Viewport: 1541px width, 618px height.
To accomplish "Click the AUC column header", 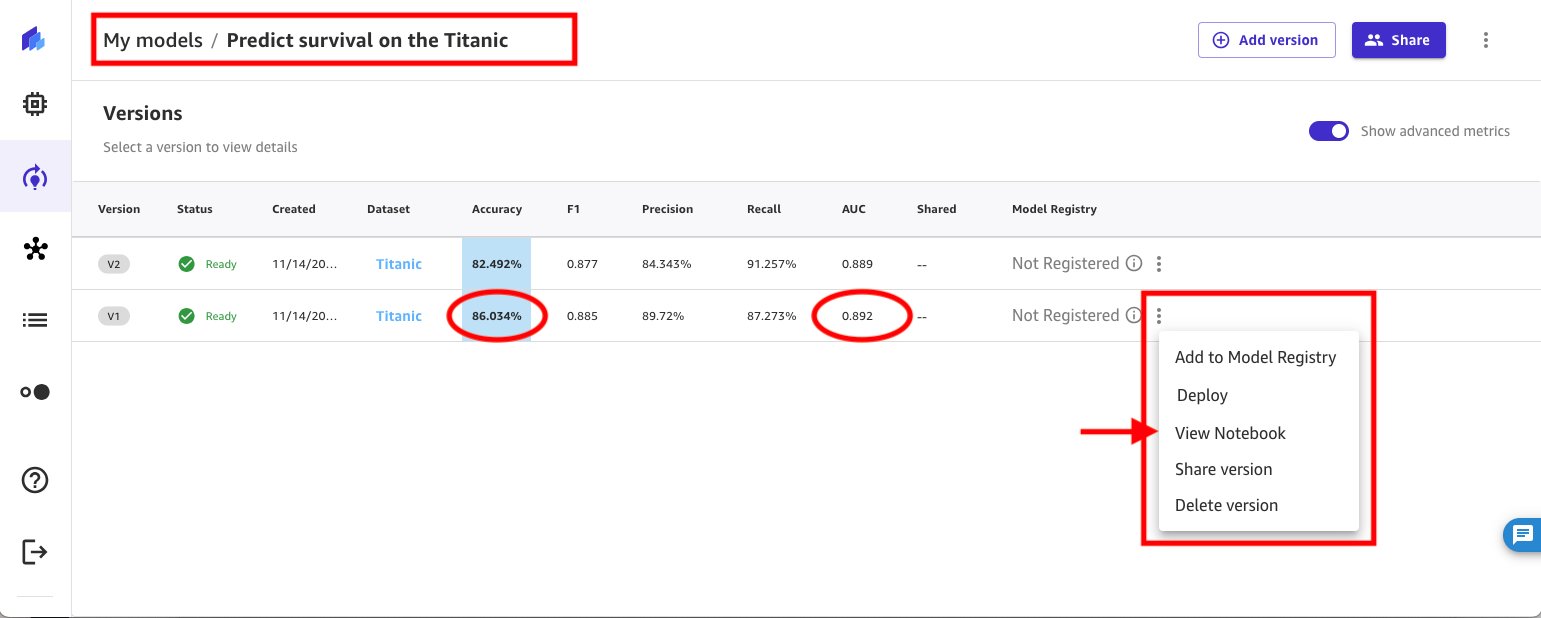I will point(854,209).
